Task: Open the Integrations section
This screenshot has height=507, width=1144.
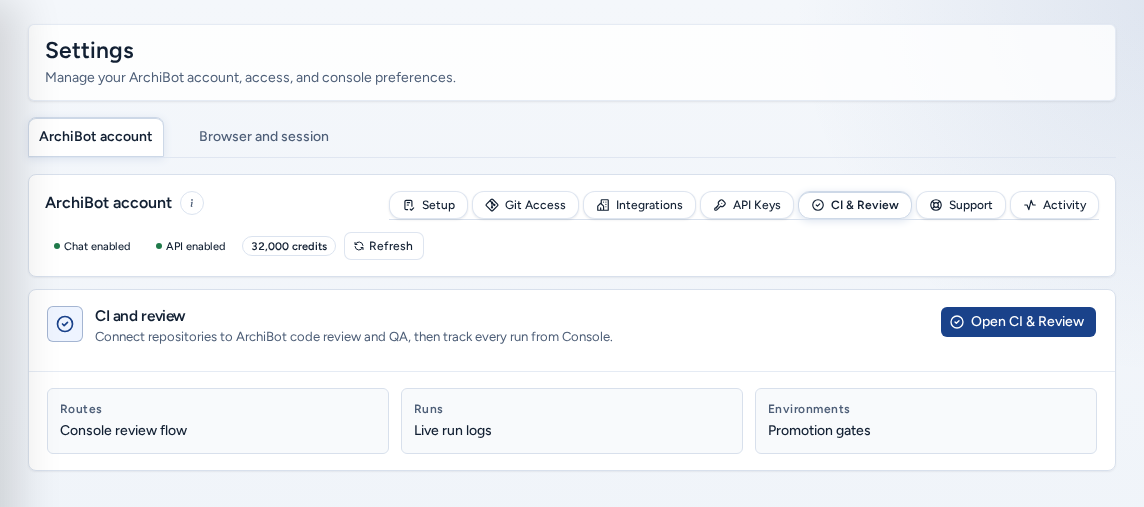Action: click(x=639, y=205)
